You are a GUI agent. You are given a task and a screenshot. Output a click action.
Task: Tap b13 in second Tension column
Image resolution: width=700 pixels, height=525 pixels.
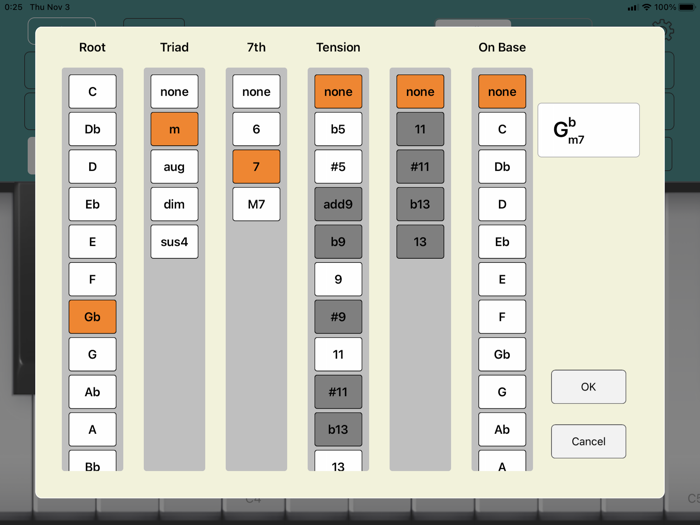tap(420, 204)
